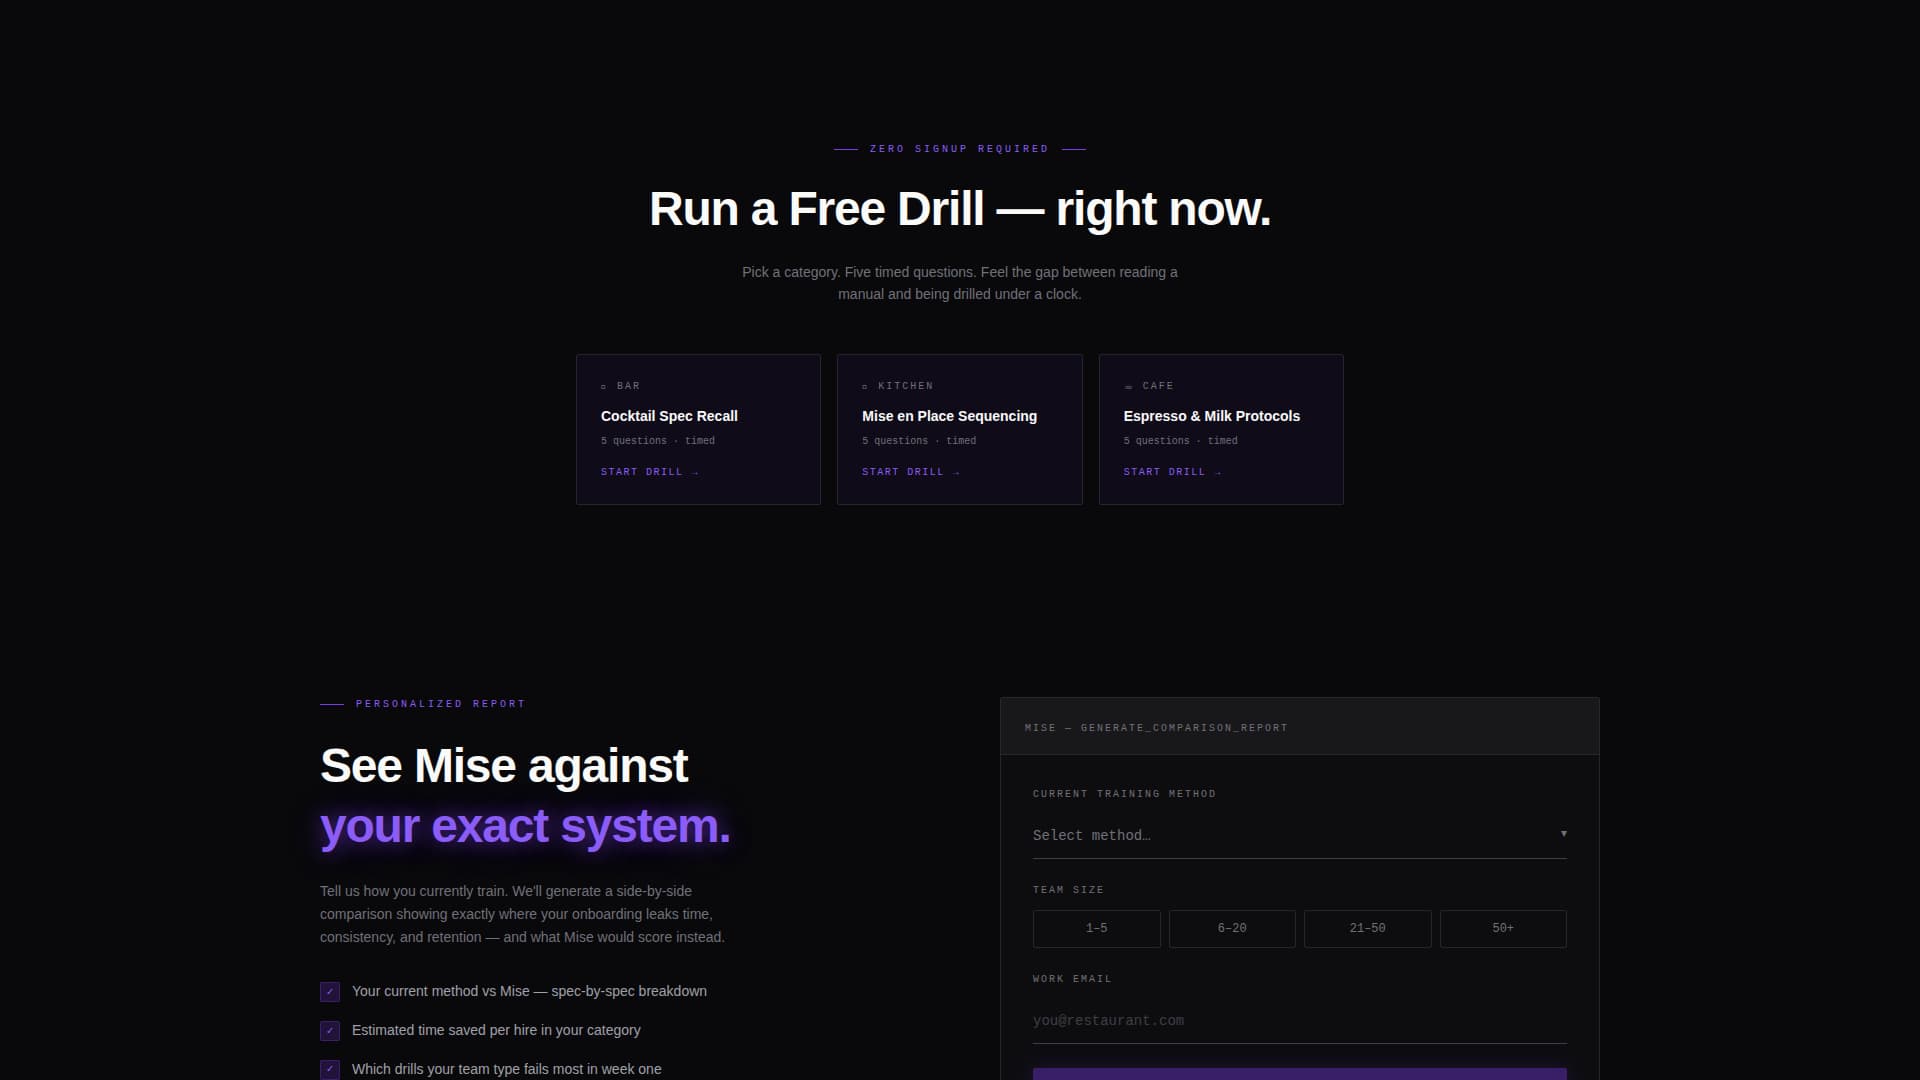Click 'Estimated time saved per hire in your category'
Image resolution: width=1920 pixels, height=1080 pixels.
[x=496, y=1030]
